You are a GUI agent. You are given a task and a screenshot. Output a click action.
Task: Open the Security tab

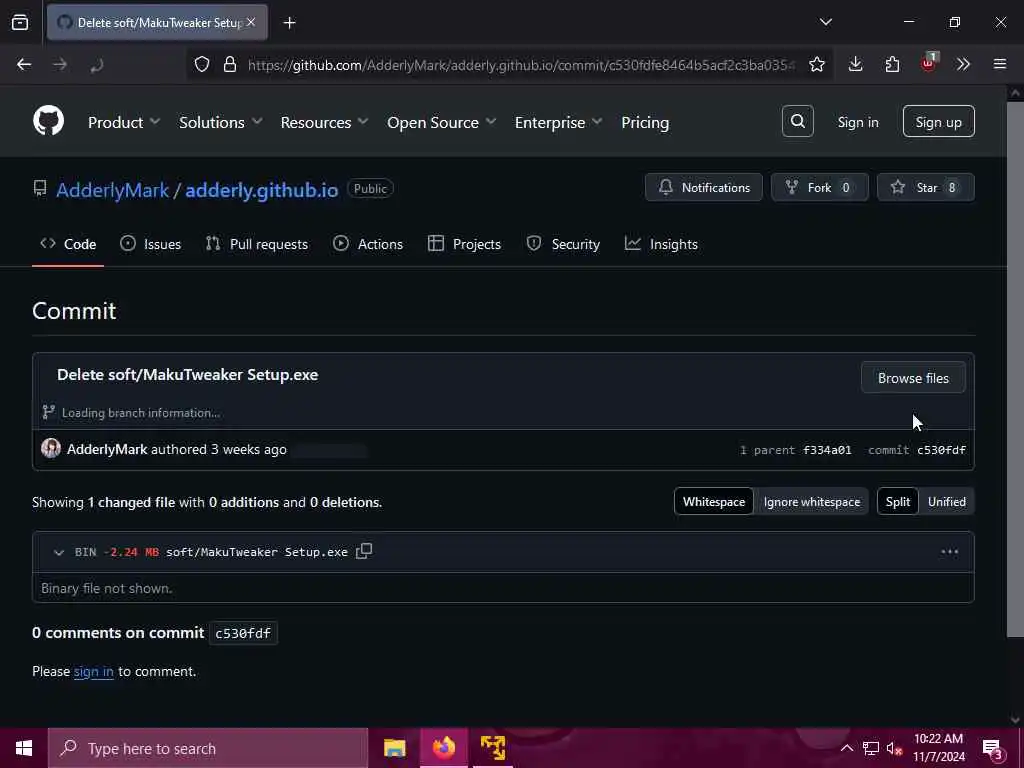pyautogui.click(x=563, y=244)
